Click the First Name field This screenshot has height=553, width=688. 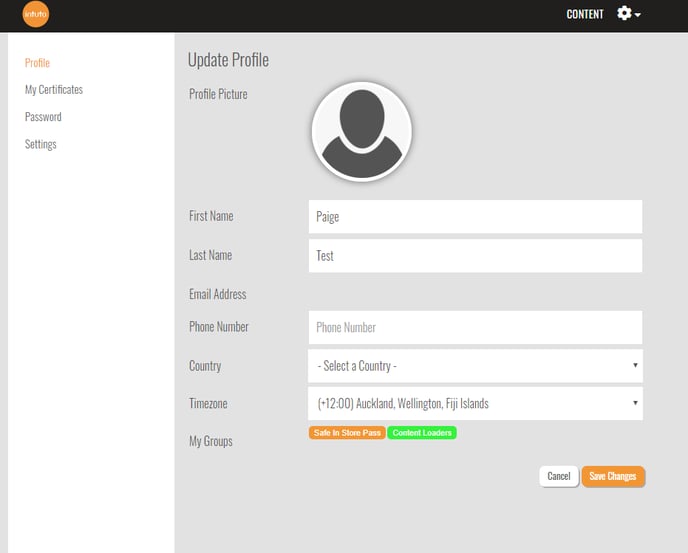(475, 216)
